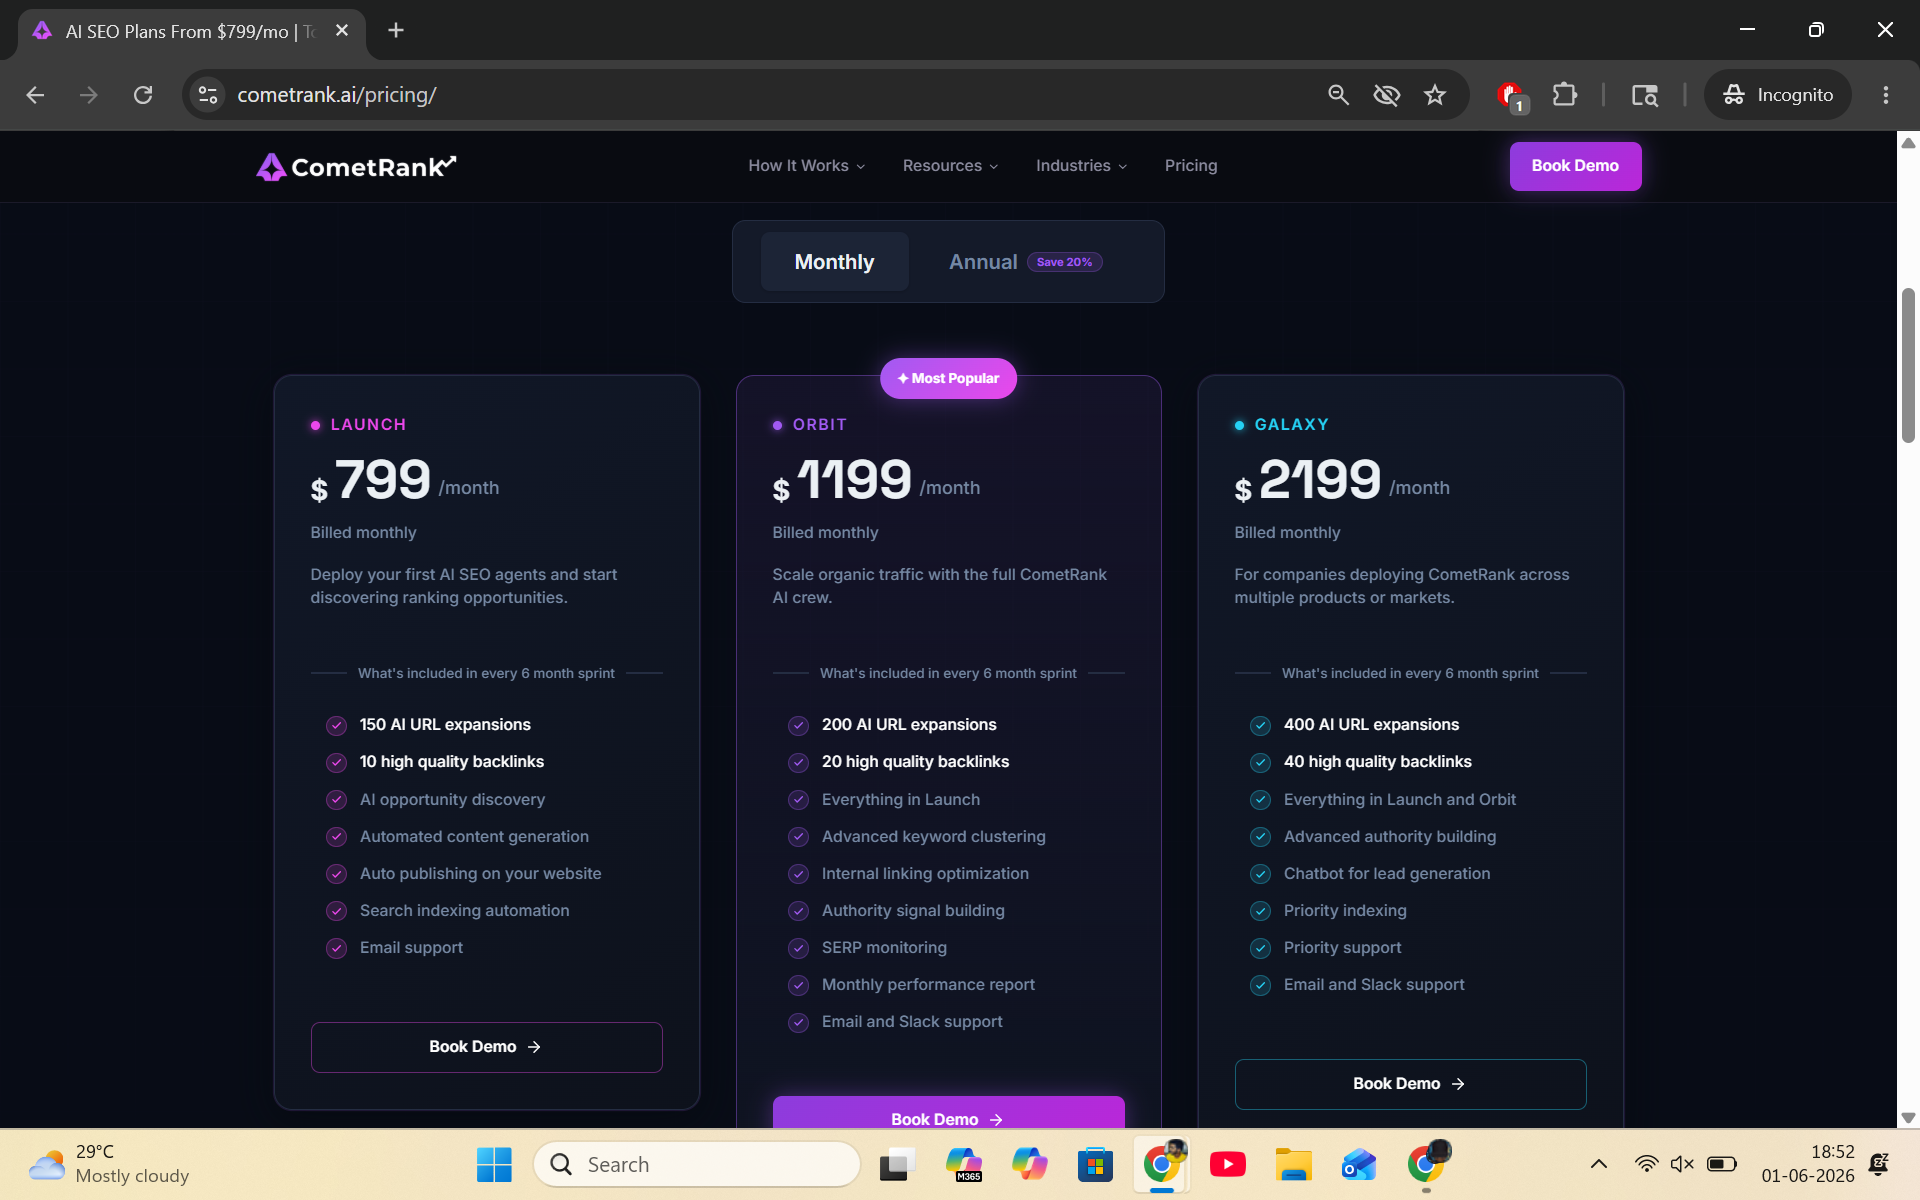1920x1200 pixels.
Task: Open YouTube from the taskbar
Action: (1228, 1164)
